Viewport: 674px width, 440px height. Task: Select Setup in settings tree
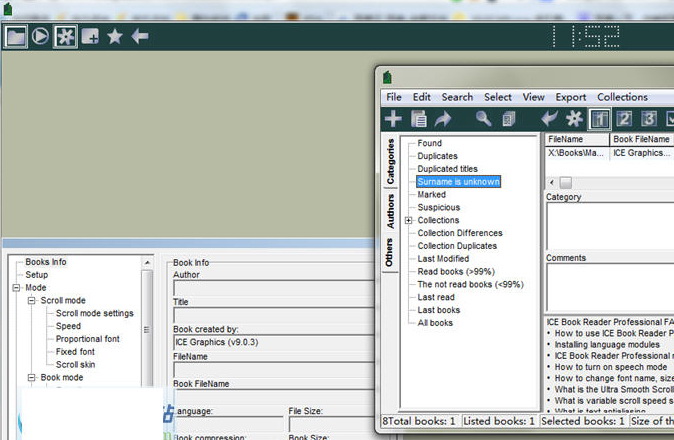[37, 275]
